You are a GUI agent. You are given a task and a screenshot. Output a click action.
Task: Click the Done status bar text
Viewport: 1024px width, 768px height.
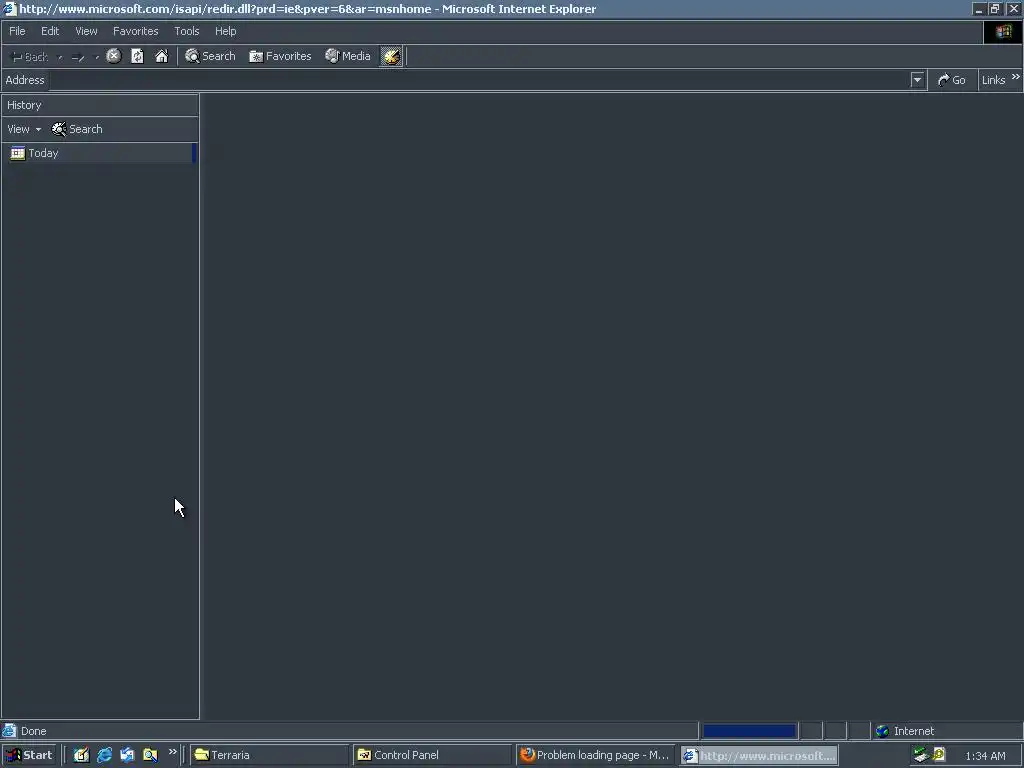click(x=33, y=731)
